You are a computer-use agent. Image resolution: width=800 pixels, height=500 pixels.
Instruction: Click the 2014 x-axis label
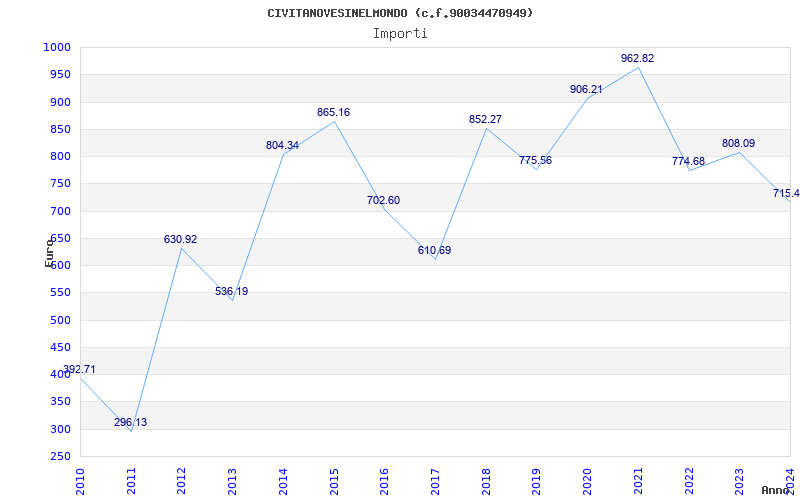click(x=284, y=482)
